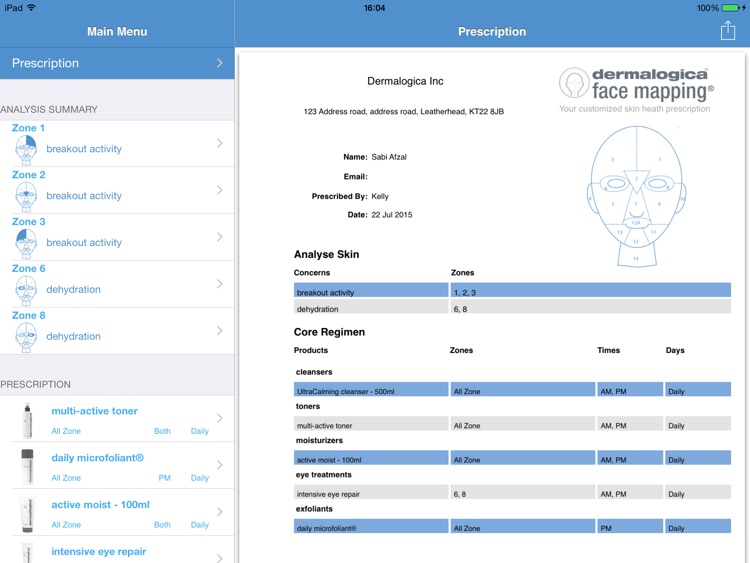Open Zone 3 breakout activity chevron
The image size is (750, 563).
click(x=220, y=237)
